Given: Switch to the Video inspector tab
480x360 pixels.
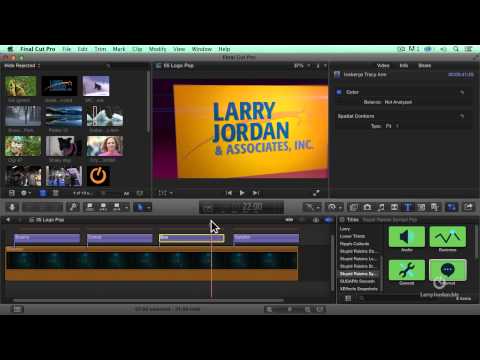Looking at the screenshot, I should click(383, 65).
